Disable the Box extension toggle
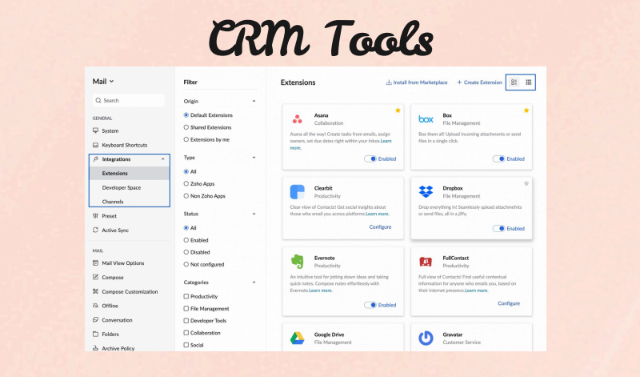Viewport: 640px width, 377px height. [x=499, y=159]
